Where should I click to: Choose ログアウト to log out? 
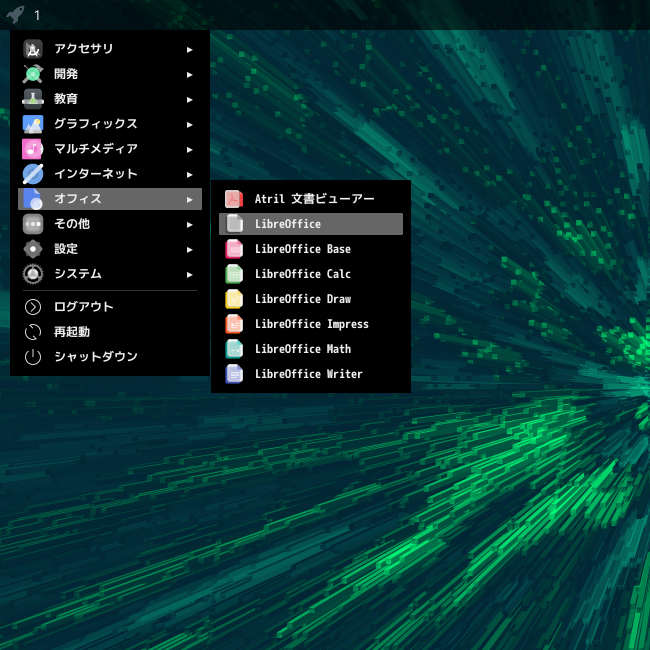110,307
